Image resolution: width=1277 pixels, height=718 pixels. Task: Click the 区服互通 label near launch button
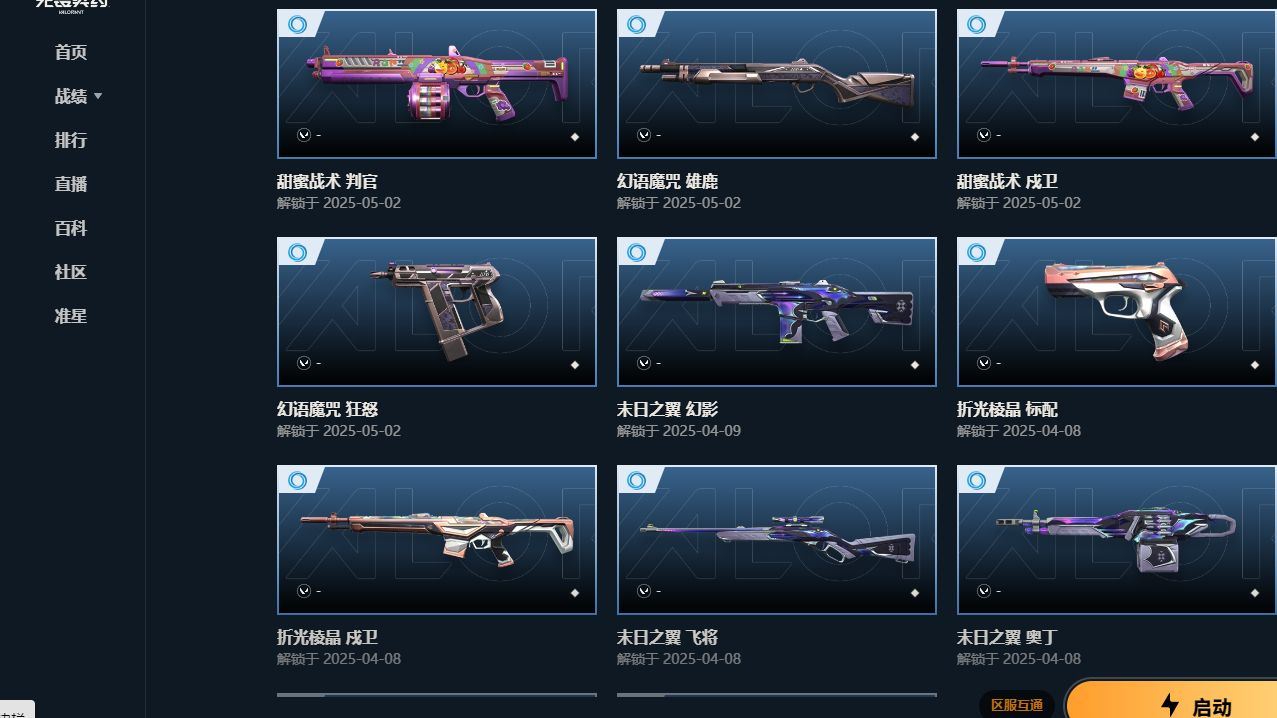coord(1017,705)
